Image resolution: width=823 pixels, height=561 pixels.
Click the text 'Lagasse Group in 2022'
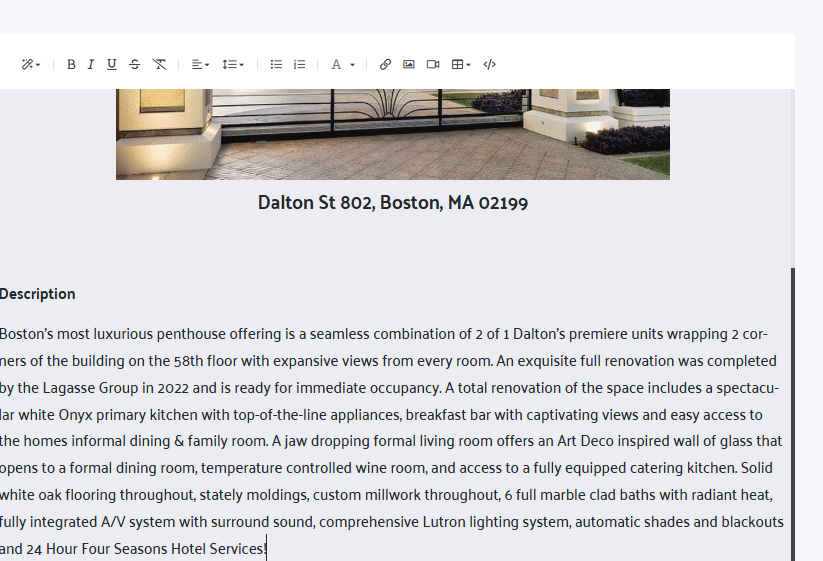[115, 388]
